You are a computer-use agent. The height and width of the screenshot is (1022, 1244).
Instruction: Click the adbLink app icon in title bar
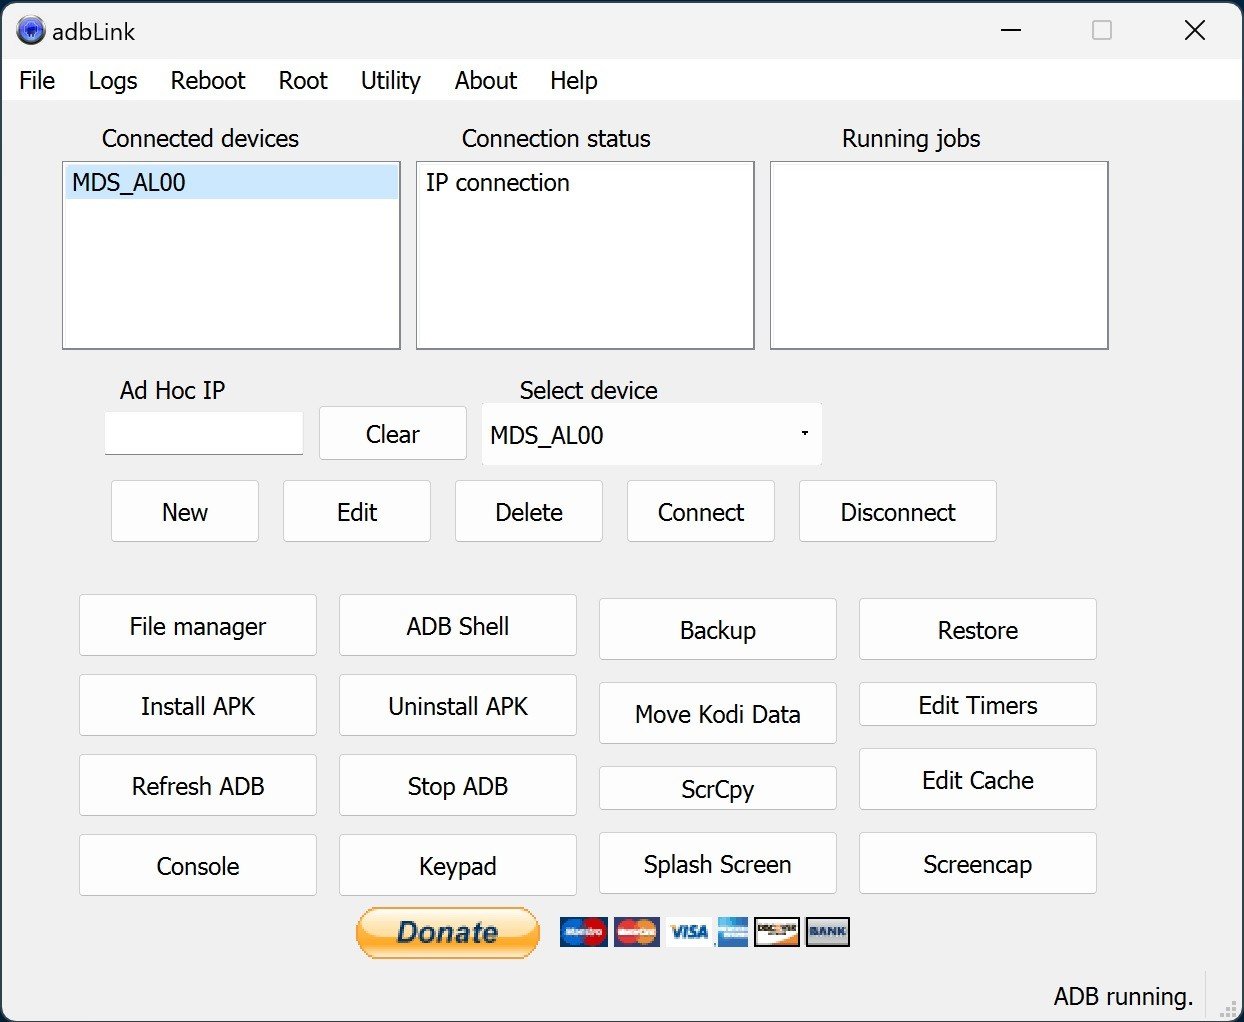pyautogui.click(x=31, y=31)
